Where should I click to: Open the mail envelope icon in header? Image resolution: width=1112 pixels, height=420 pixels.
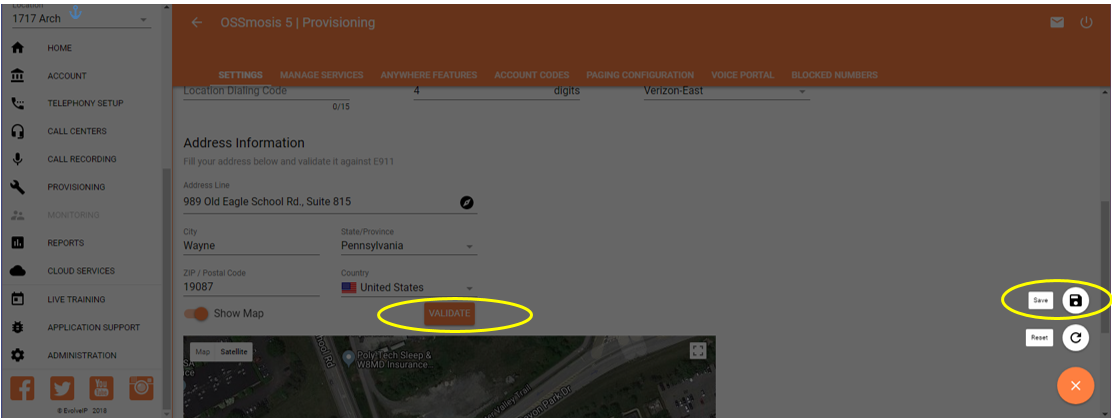pos(1057,22)
